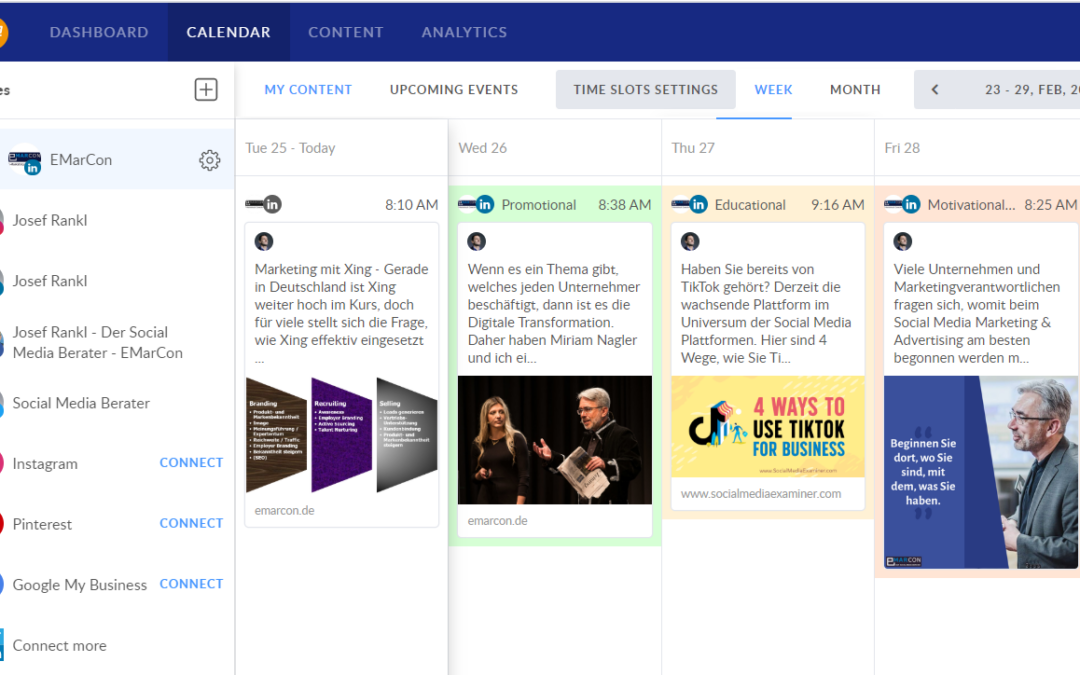This screenshot has height=675, width=1080.
Task: Switch to the Month view
Action: [x=855, y=90]
